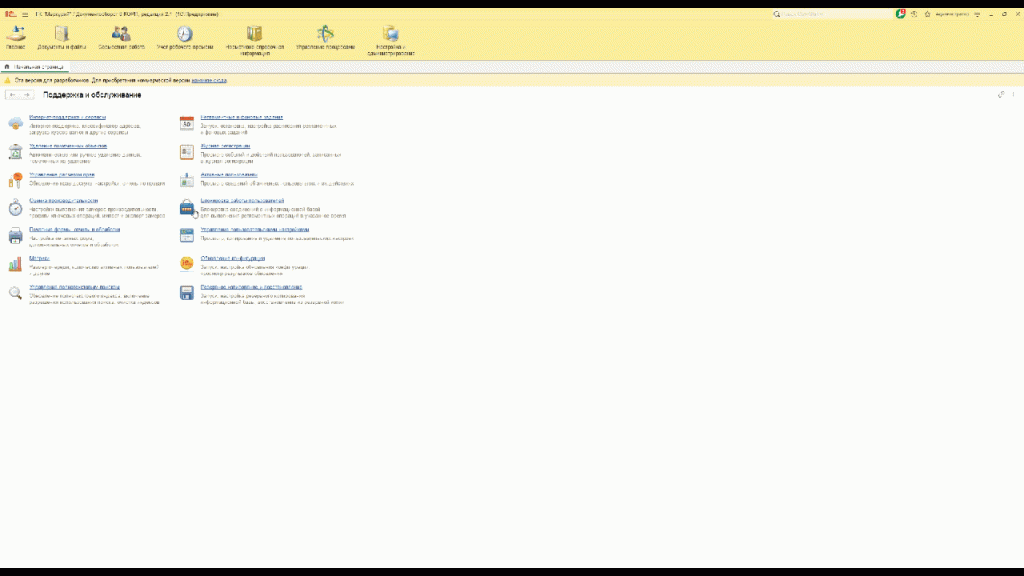Viewport: 1024px width, 576px height.
Task: Go forward with the right arrow button
Action: click(x=26, y=95)
